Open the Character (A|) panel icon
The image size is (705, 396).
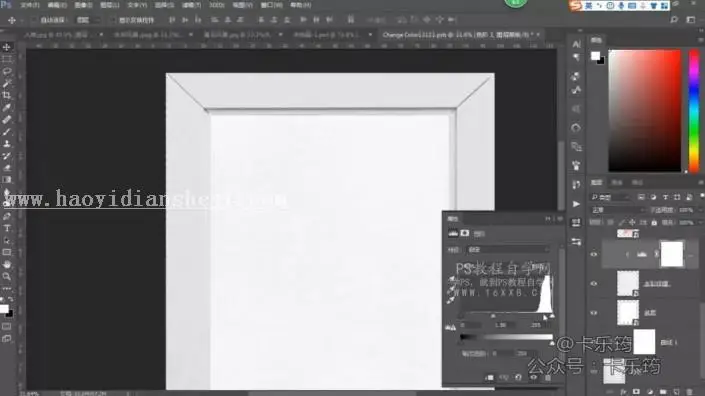click(x=576, y=44)
